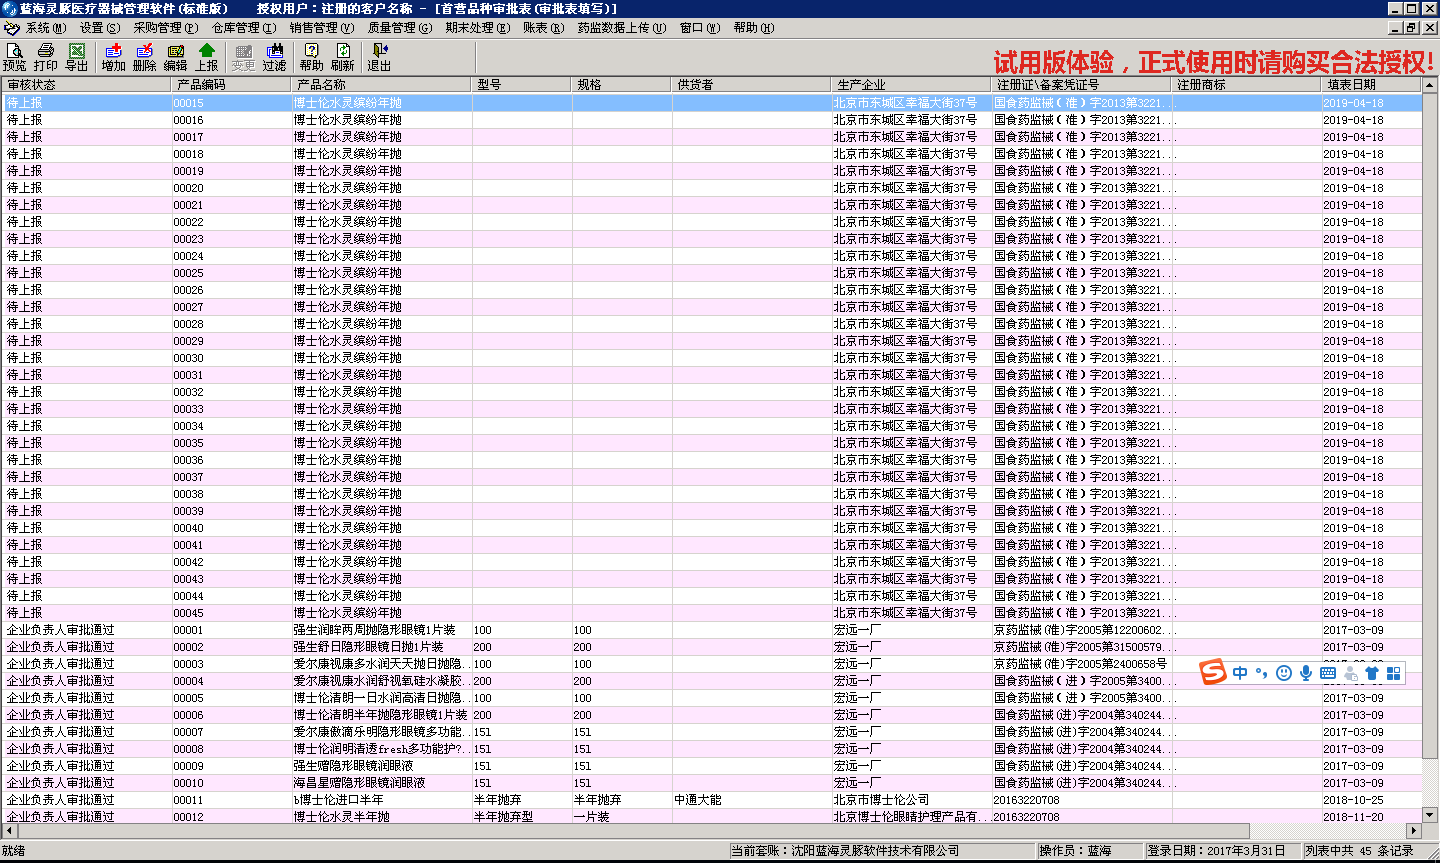
Task: Add a record with the 增加 icon
Action: coord(113,57)
